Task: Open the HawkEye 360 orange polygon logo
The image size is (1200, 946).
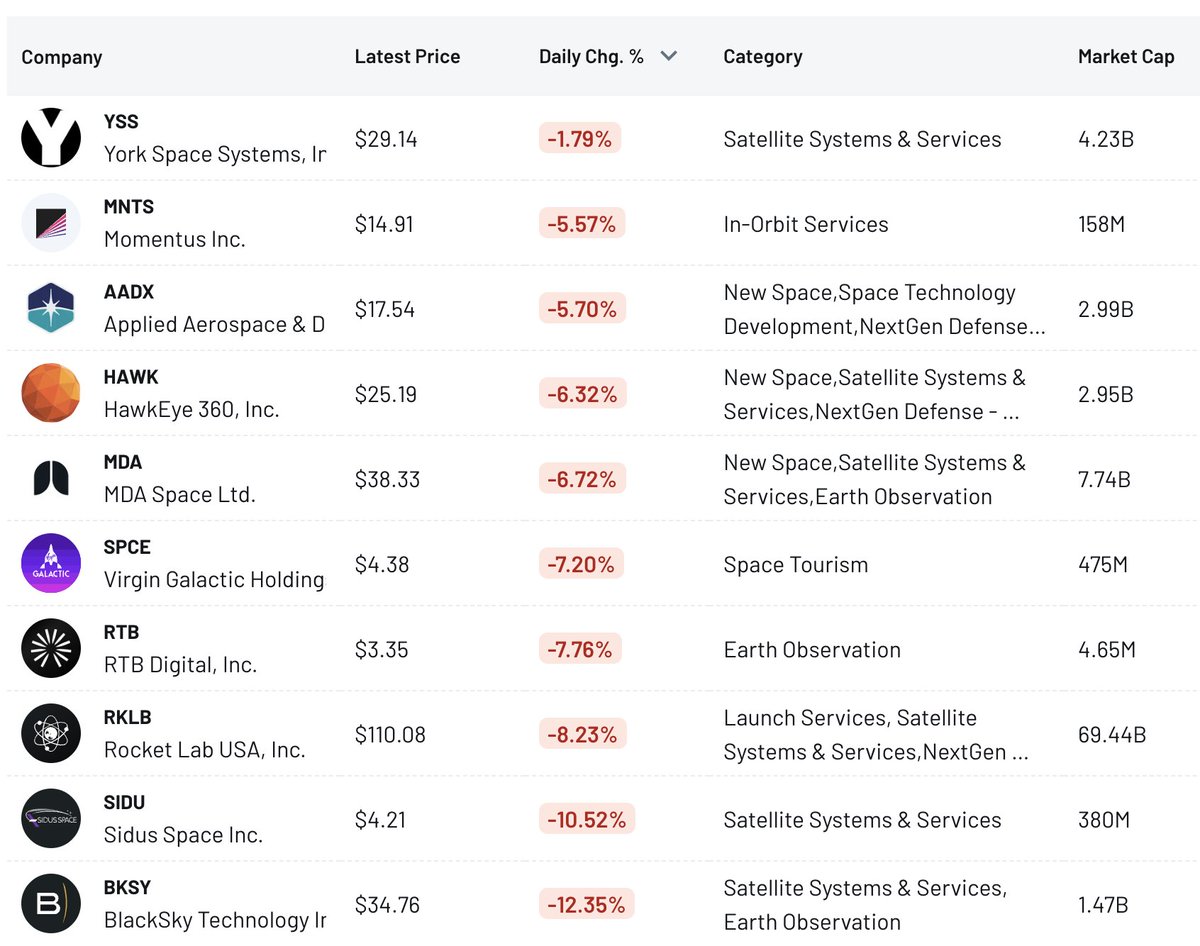Action: pyautogui.click(x=51, y=394)
